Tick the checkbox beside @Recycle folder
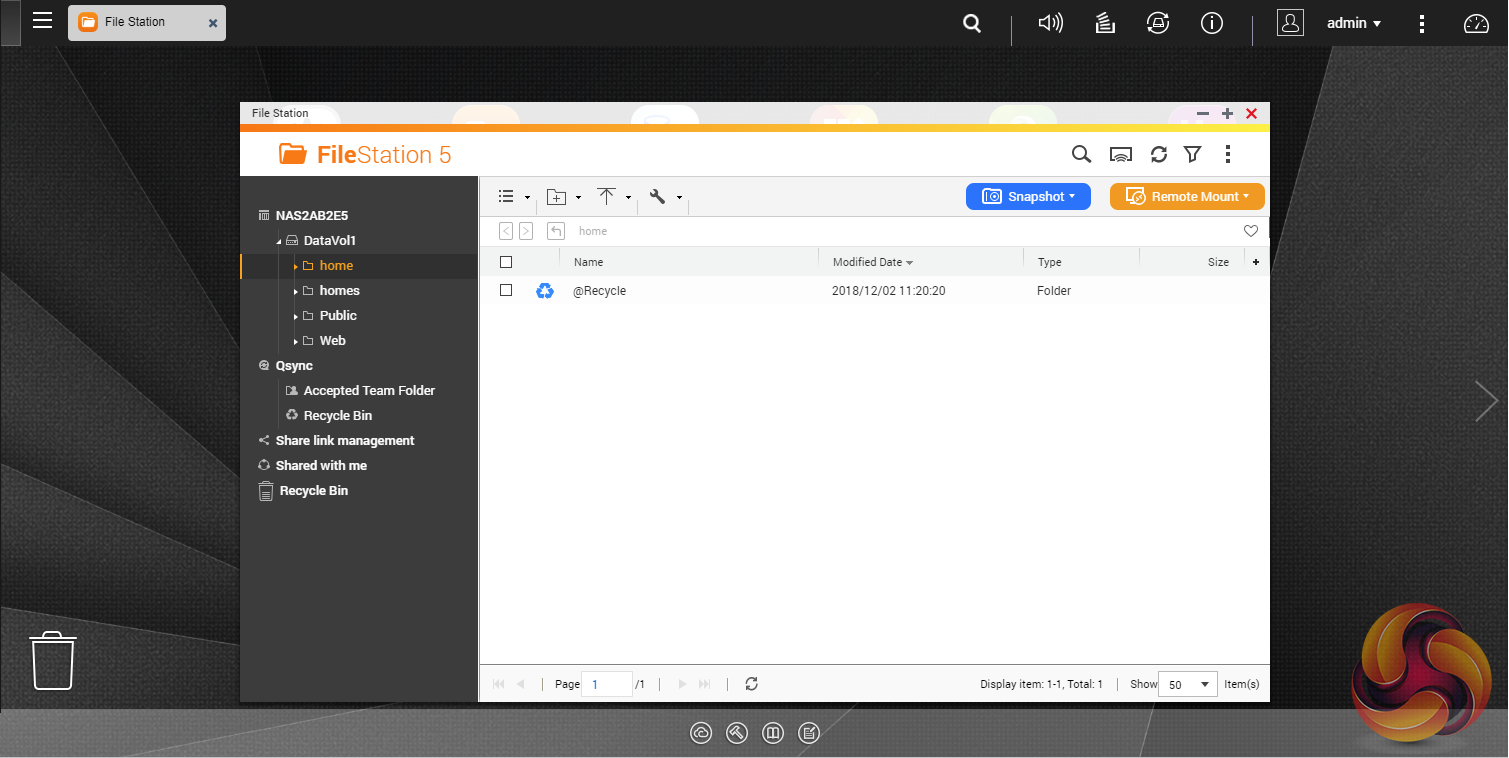 click(x=506, y=291)
